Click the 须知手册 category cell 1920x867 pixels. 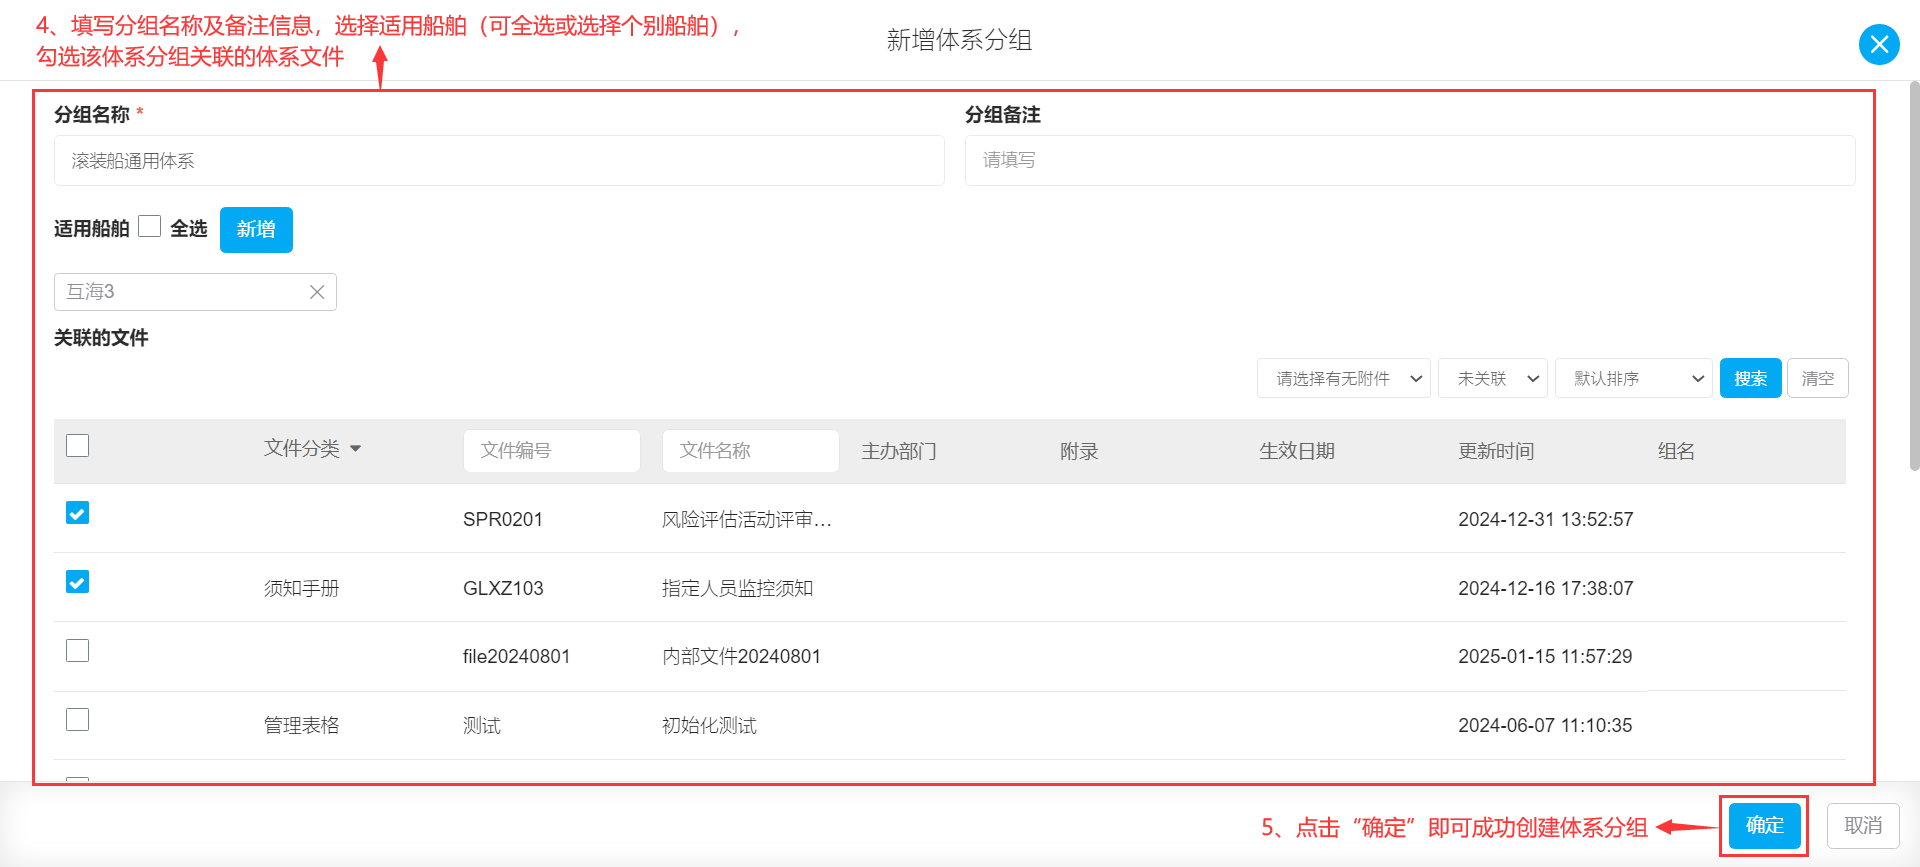pos(302,588)
